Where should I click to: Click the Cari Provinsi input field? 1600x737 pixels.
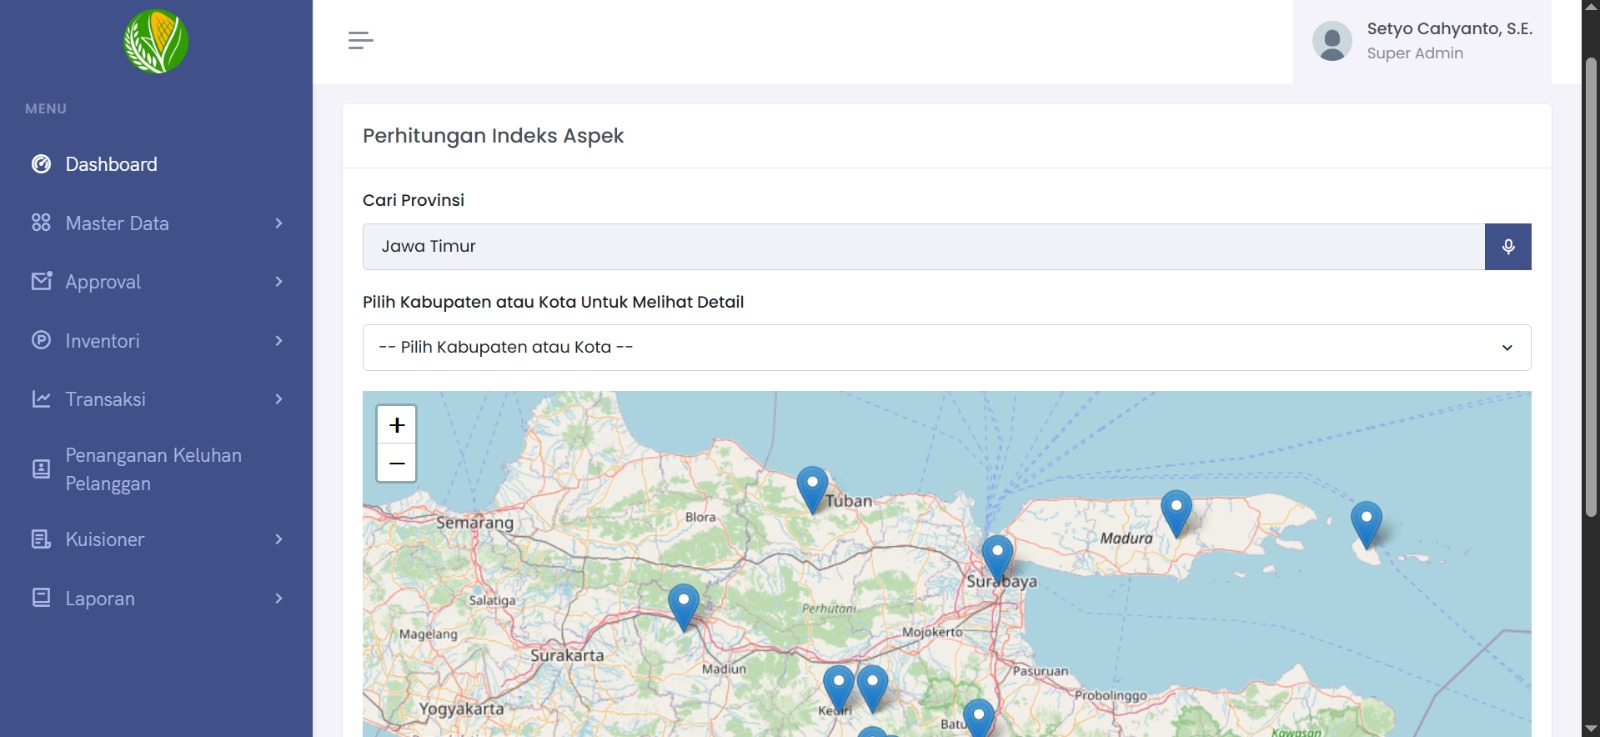point(923,247)
